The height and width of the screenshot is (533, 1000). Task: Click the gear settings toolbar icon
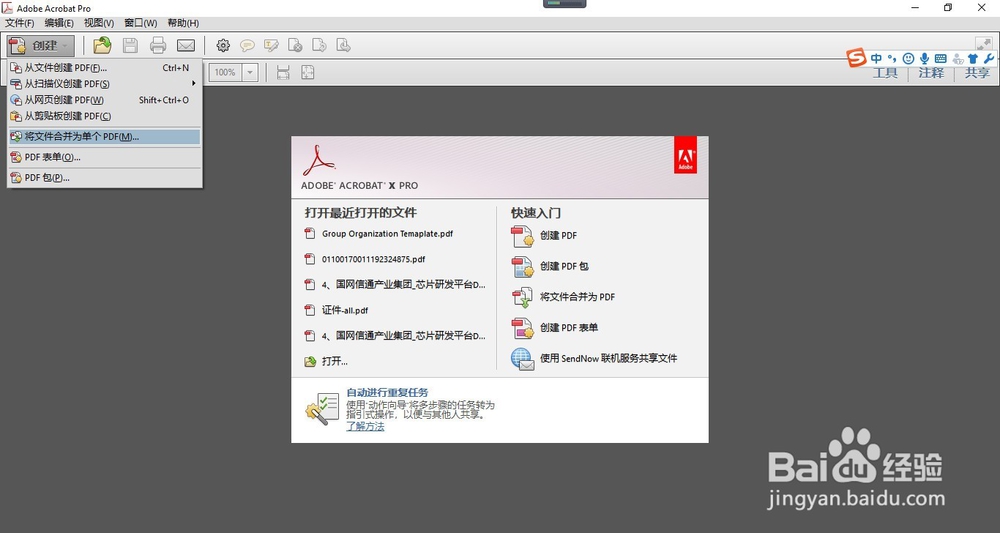coord(223,45)
